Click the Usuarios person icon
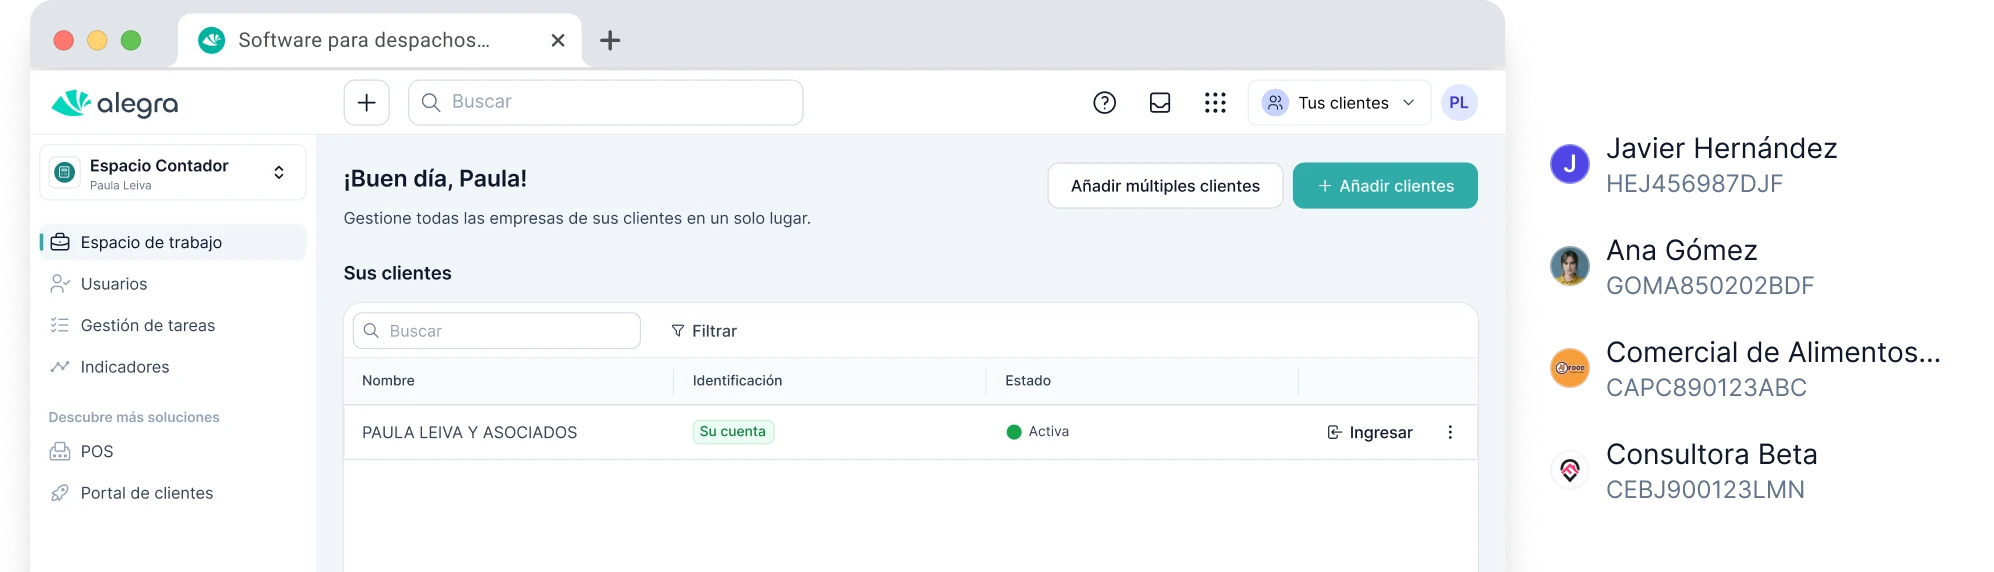The height and width of the screenshot is (572, 1994). coord(60,284)
